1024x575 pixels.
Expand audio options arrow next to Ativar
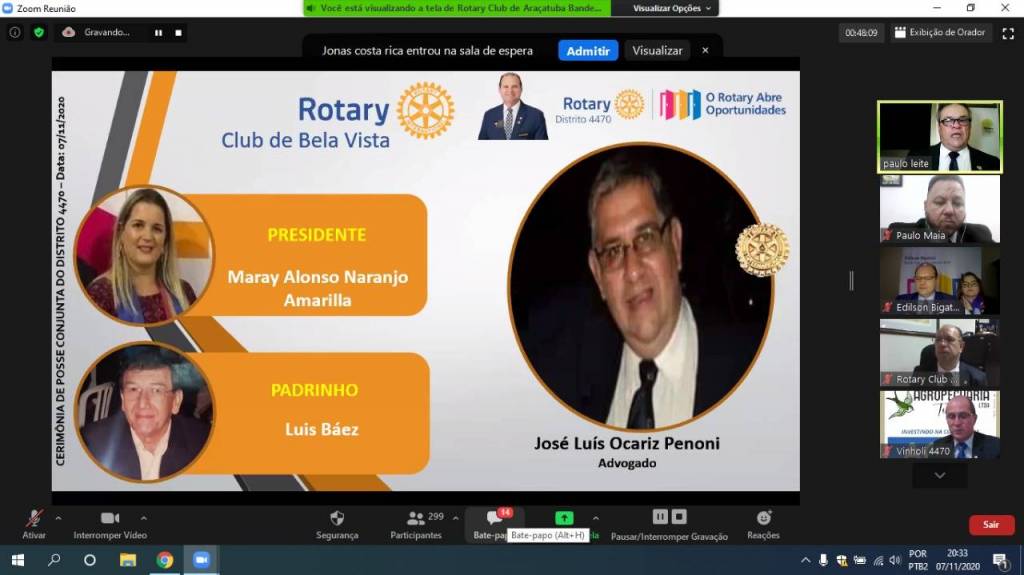[x=58, y=518]
